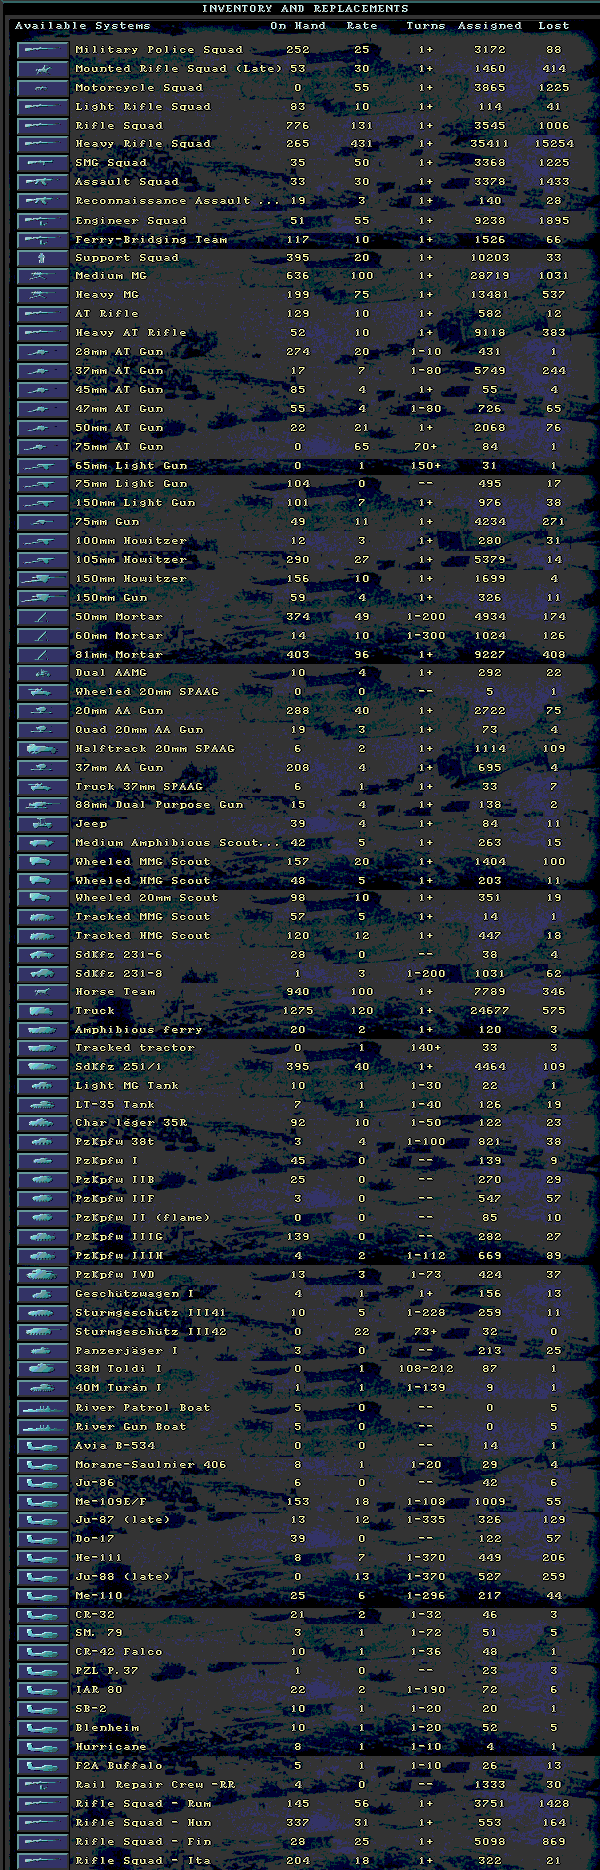Select the Hurricane aircraft icon
600x1870 pixels.
tap(43, 1747)
